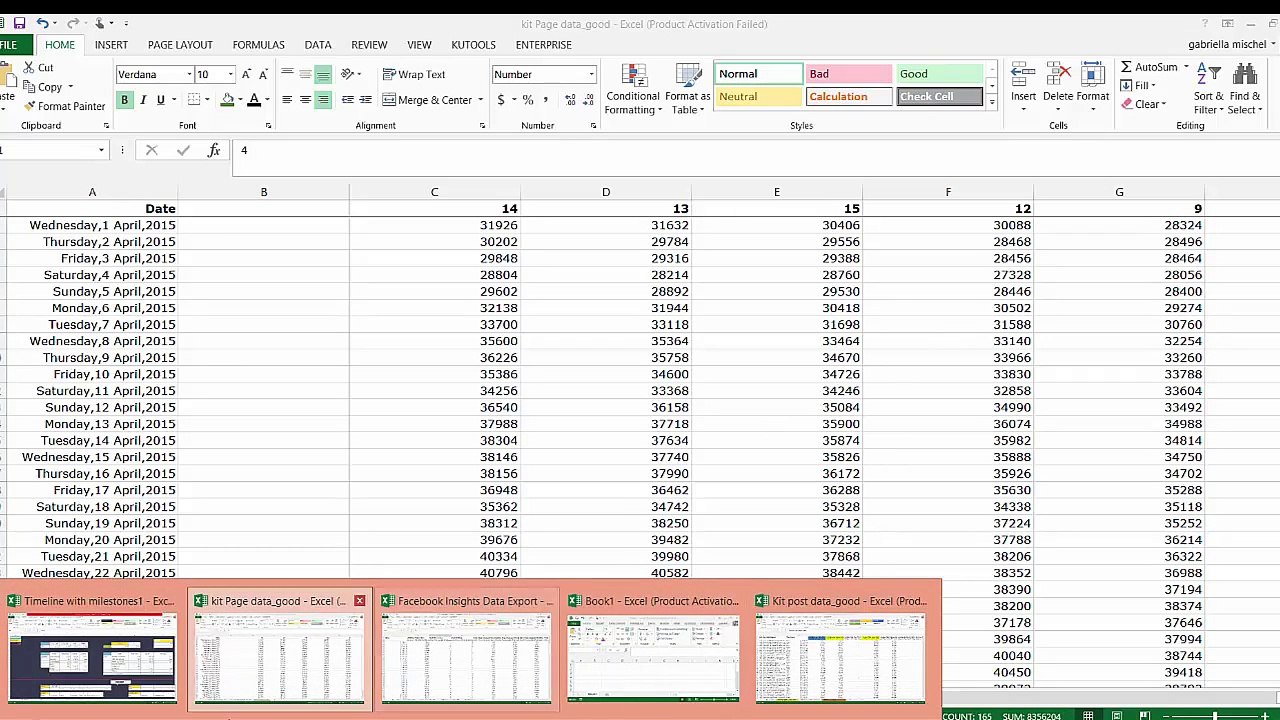Toggle Underline formatting
This screenshot has height=720, width=1280.
(x=160, y=100)
